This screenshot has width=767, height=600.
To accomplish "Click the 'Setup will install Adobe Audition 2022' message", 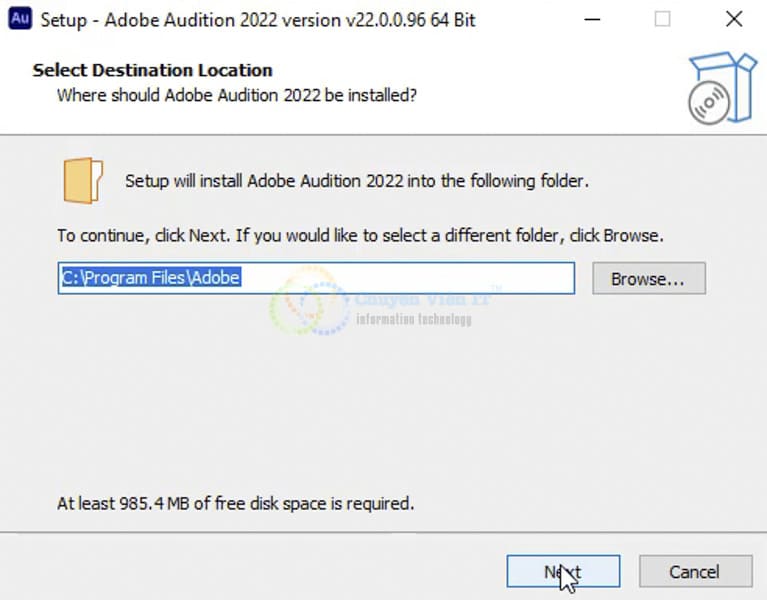I will pos(357,181).
